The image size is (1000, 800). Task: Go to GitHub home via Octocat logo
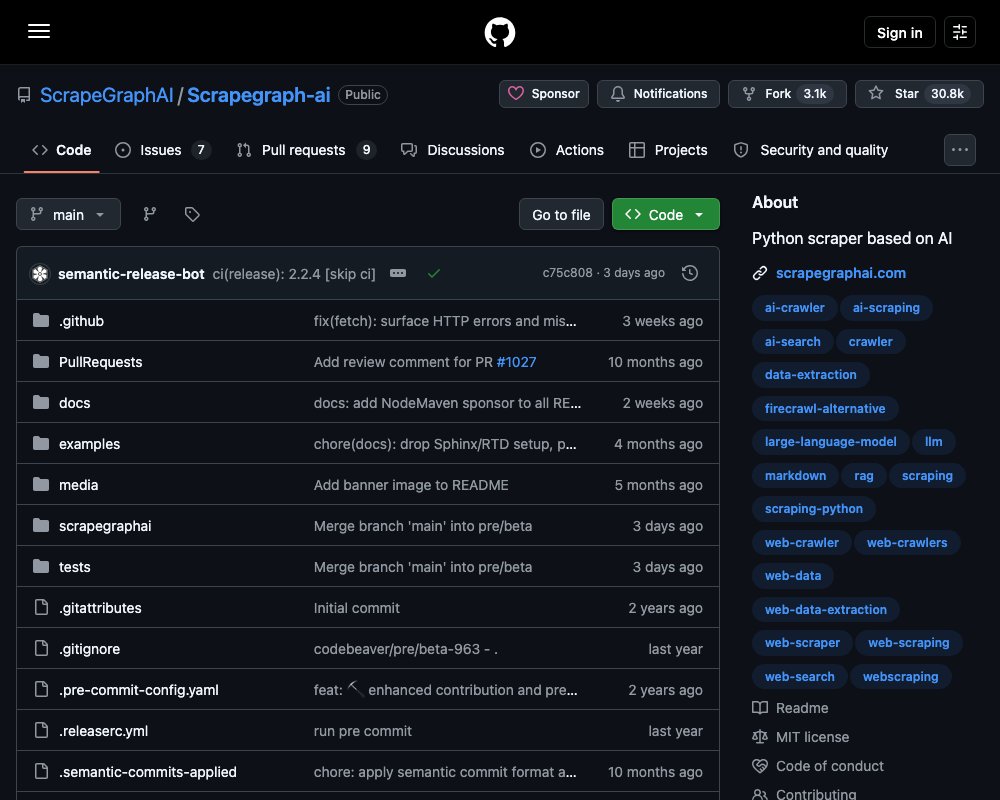click(500, 32)
